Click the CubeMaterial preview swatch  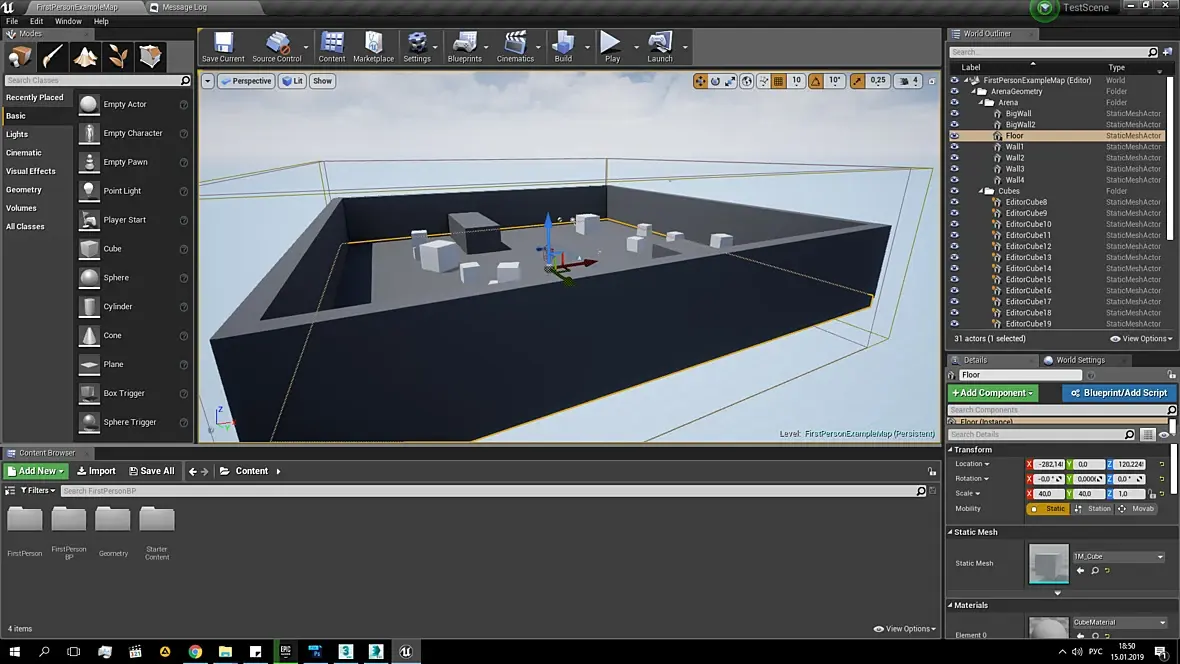(x=1048, y=630)
